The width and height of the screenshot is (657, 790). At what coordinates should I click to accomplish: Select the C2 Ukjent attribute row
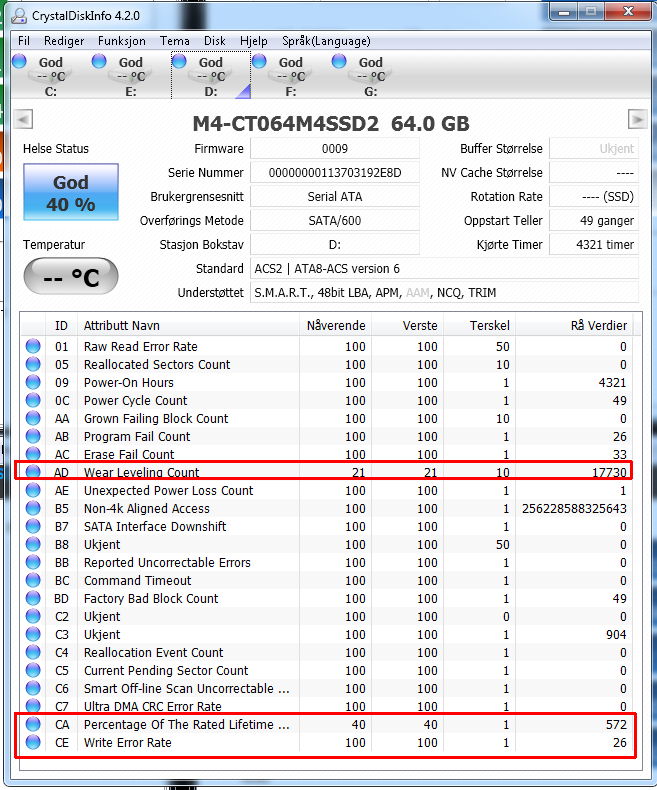[326, 617]
